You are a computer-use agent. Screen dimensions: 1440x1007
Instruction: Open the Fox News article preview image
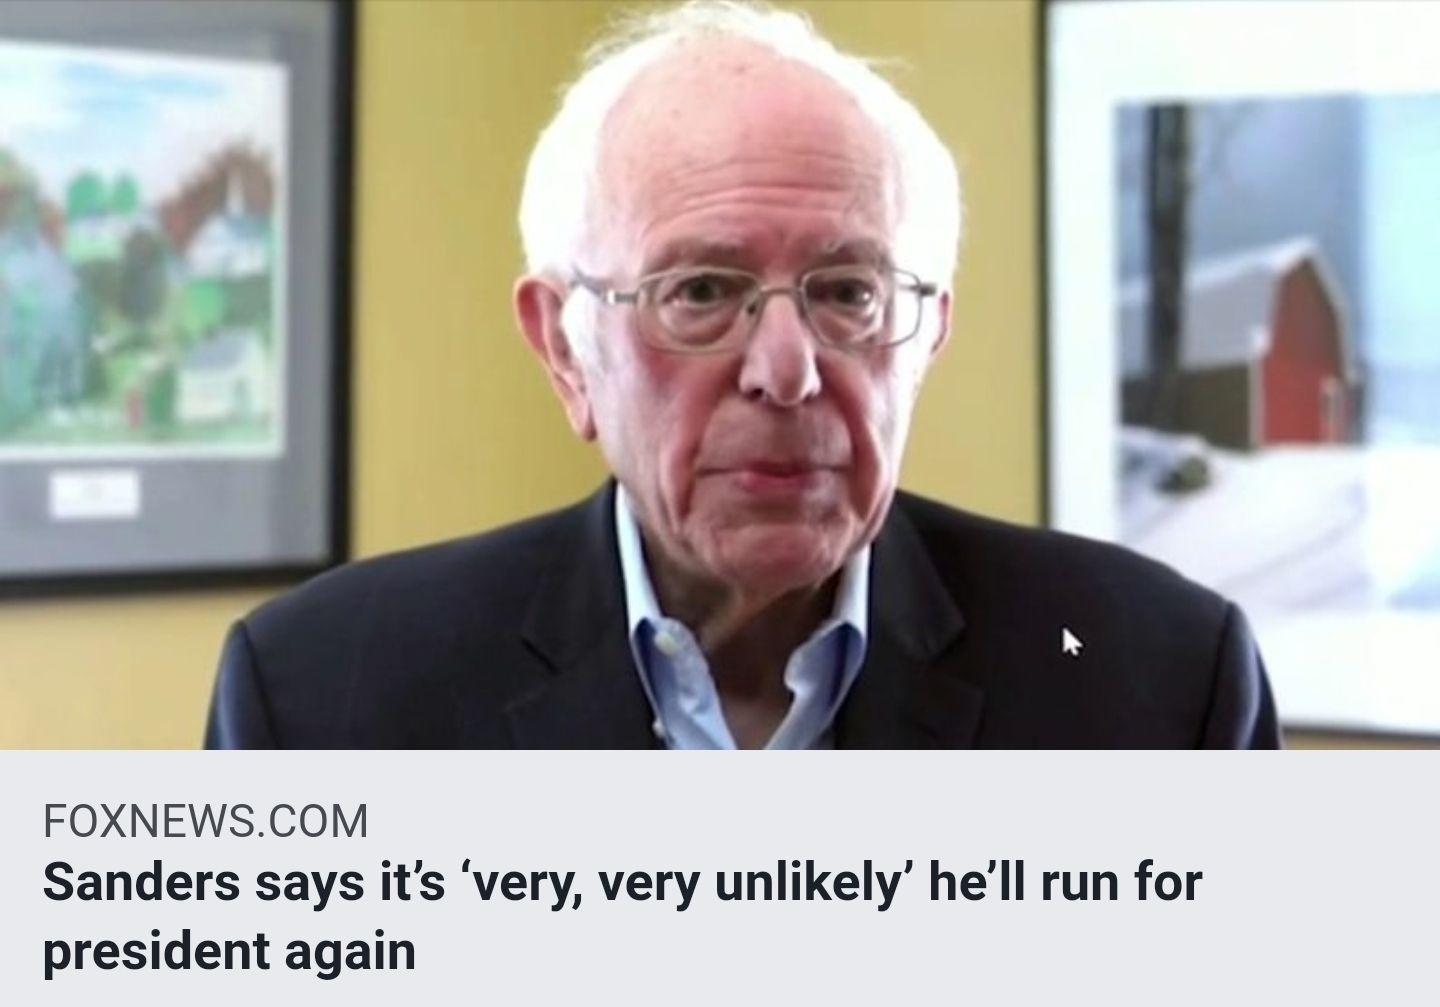point(720,374)
